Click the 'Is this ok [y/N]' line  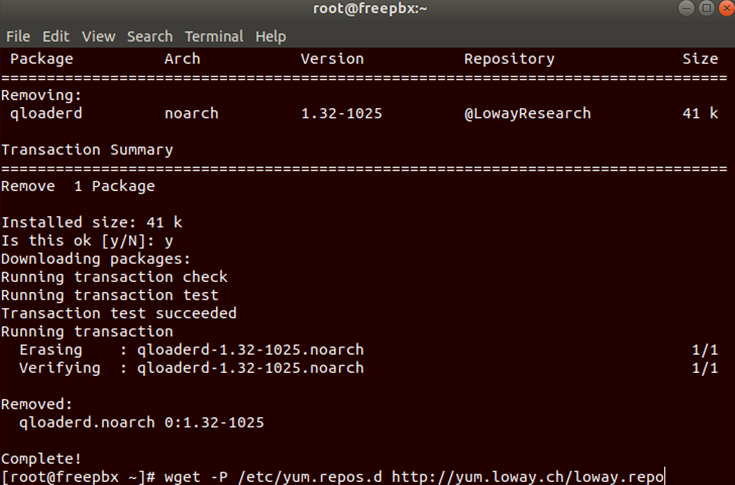pyautogui.click(x=87, y=241)
